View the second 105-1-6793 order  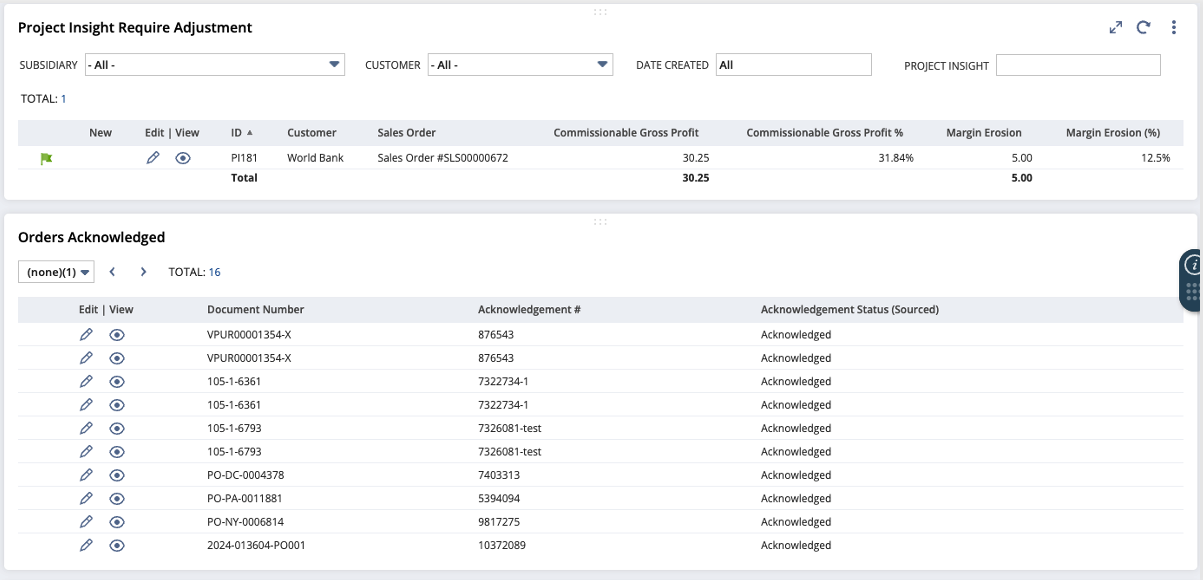(117, 452)
